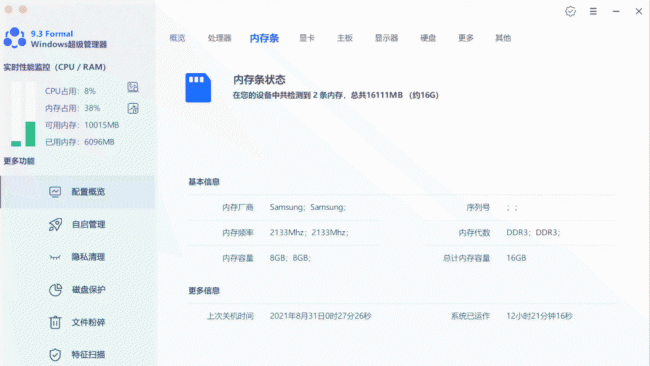Screen dimensions: 650x366
Task: Click the 9.3 Formal version text
Action: (x=52, y=34)
